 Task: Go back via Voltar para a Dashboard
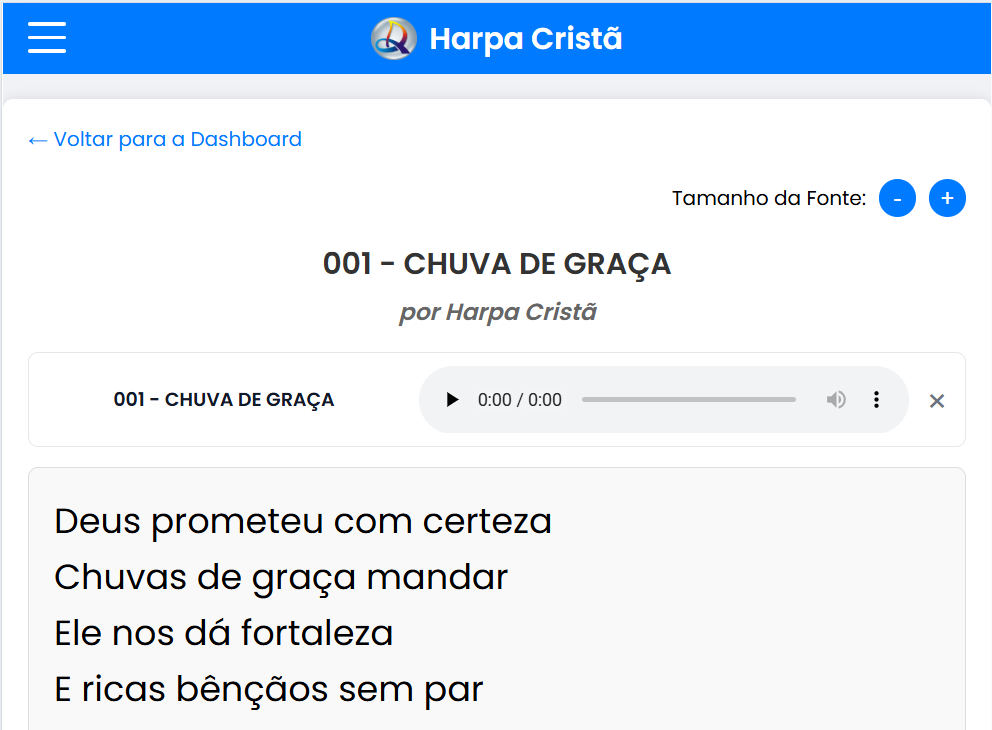165,139
